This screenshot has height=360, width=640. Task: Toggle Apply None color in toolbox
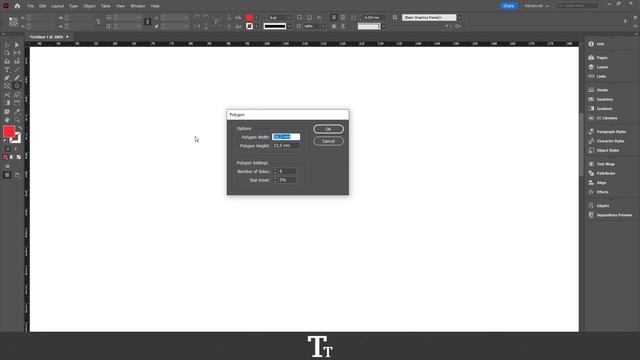[x=19, y=157]
